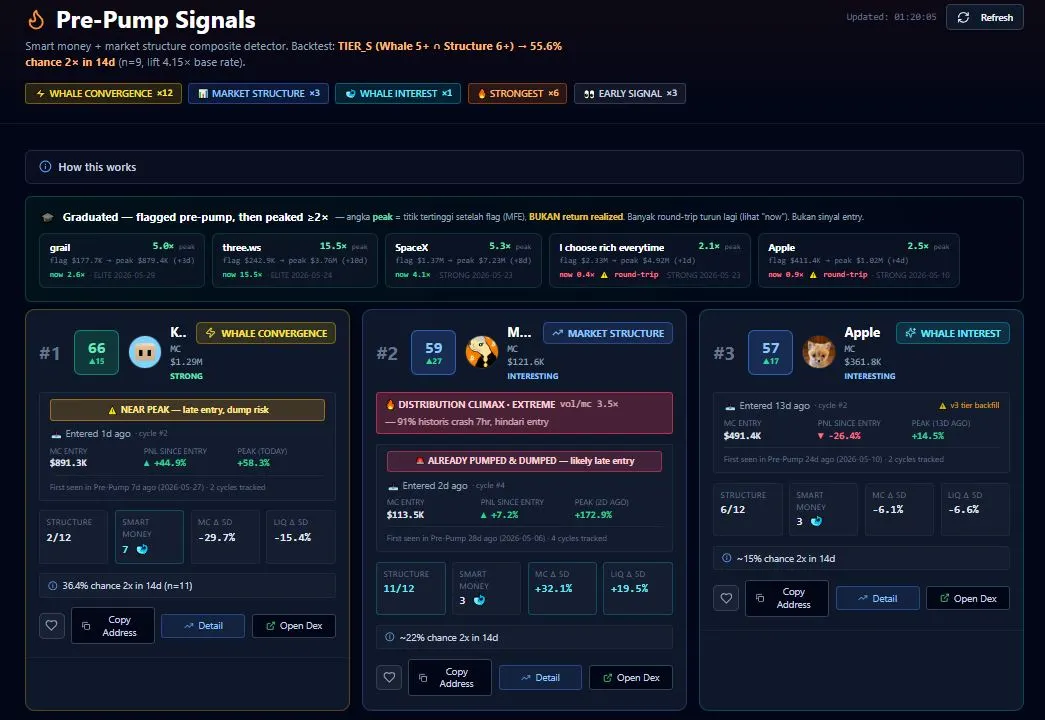
Task: Click the info icon beside 36.4% chance 2x
Action: click(53, 585)
